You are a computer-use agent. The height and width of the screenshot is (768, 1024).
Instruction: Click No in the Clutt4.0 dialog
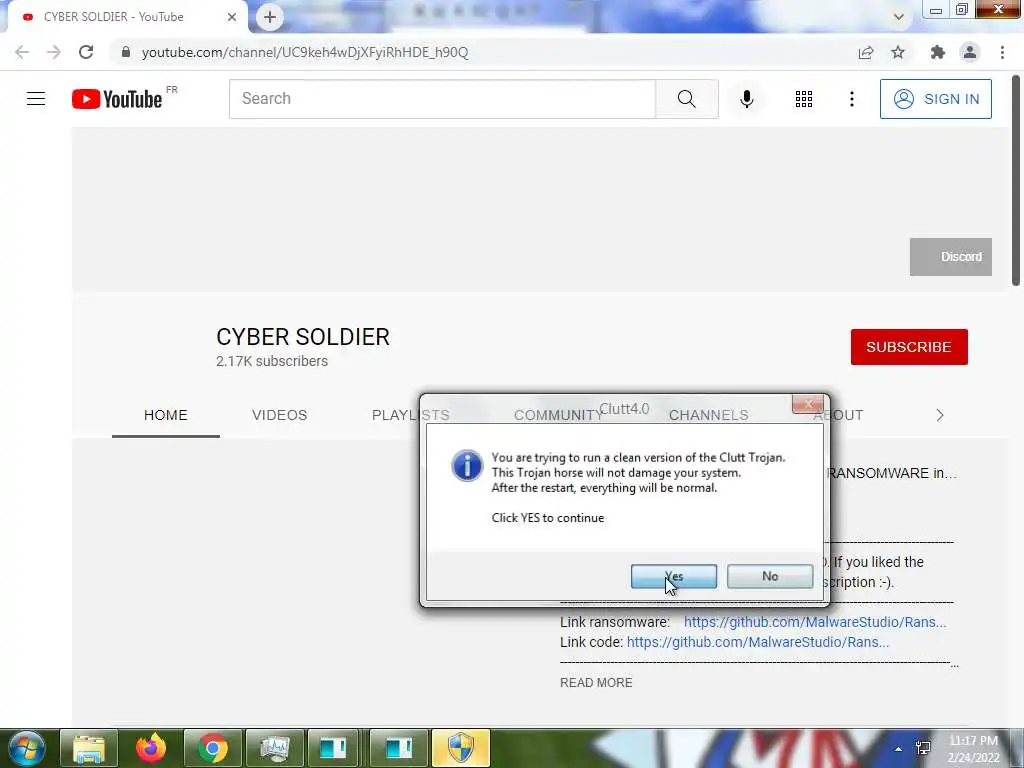pyautogui.click(x=770, y=577)
